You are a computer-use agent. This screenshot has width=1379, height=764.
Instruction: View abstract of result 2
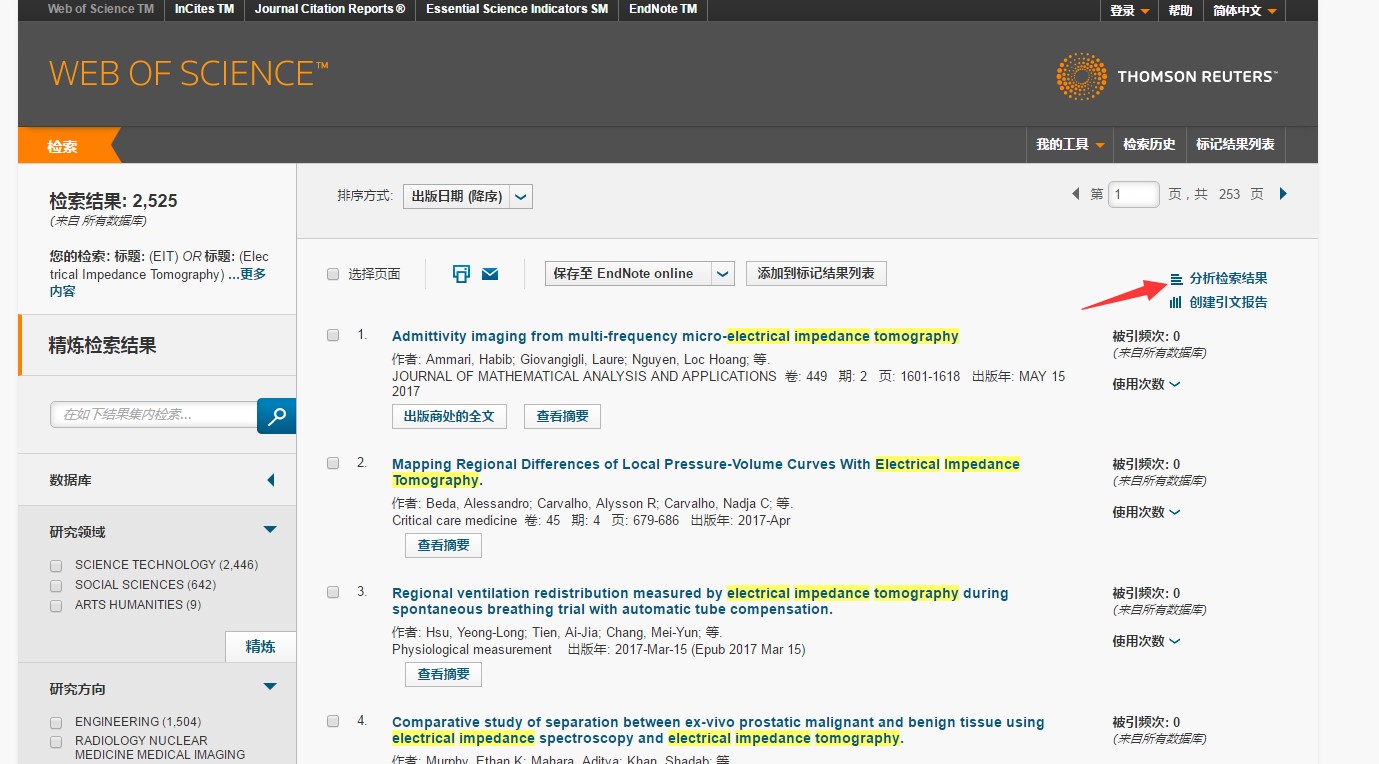click(x=443, y=545)
